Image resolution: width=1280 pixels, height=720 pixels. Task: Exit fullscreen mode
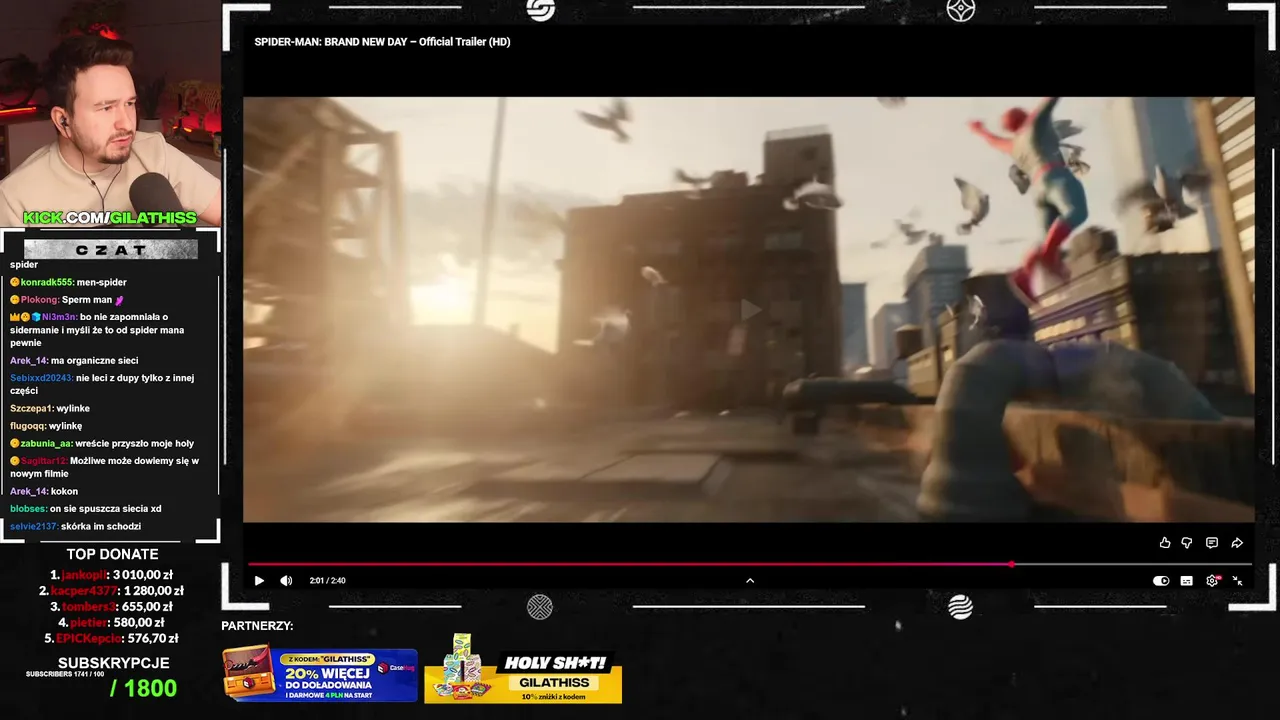point(1237,581)
